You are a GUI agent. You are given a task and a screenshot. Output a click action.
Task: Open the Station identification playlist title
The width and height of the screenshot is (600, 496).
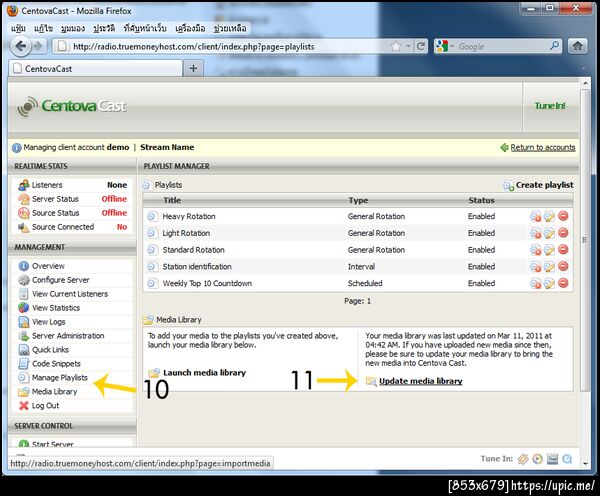pyautogui.click(x=197, y=266)
